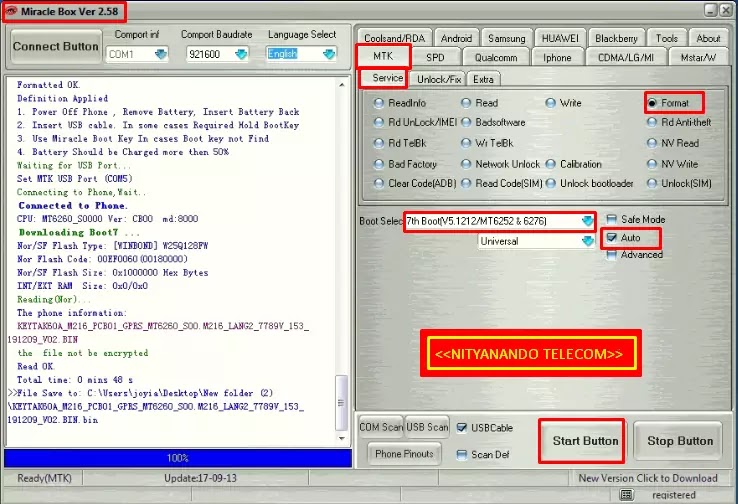Viewport: 738px width, 504px height.
Task: Click the log scrollbar down arrow
Action: click(x=342, y=438)
